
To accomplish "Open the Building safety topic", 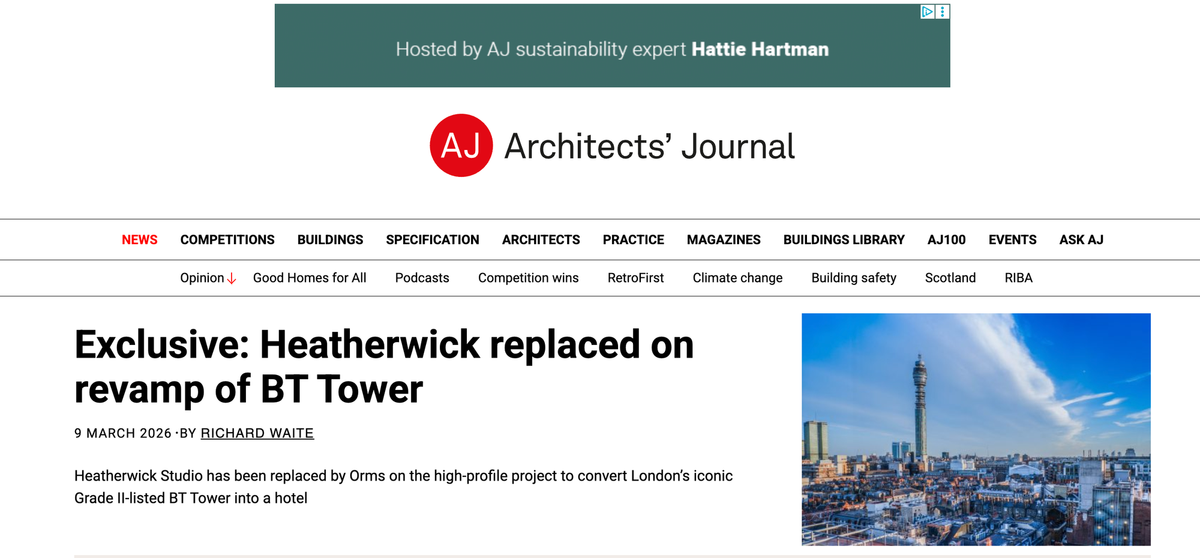I will click(x=854, y=278).
